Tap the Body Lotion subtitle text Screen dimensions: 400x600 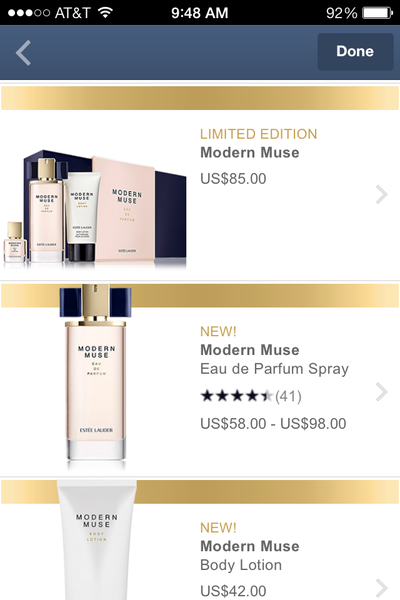pos(241,565)
